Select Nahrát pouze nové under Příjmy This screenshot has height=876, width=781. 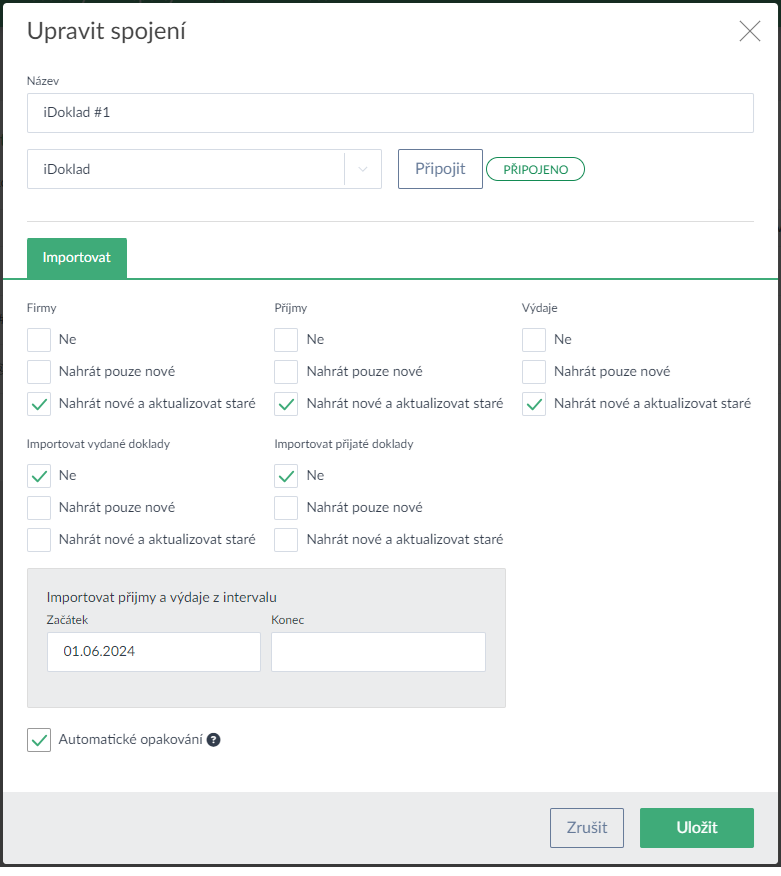[x=286, y=372]
